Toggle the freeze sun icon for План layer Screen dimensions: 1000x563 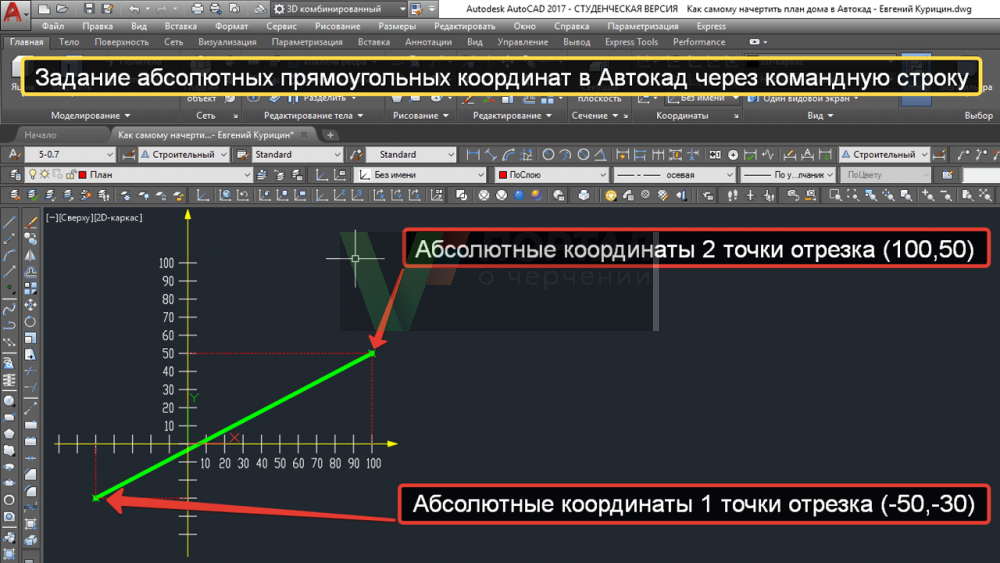point(45,174)
